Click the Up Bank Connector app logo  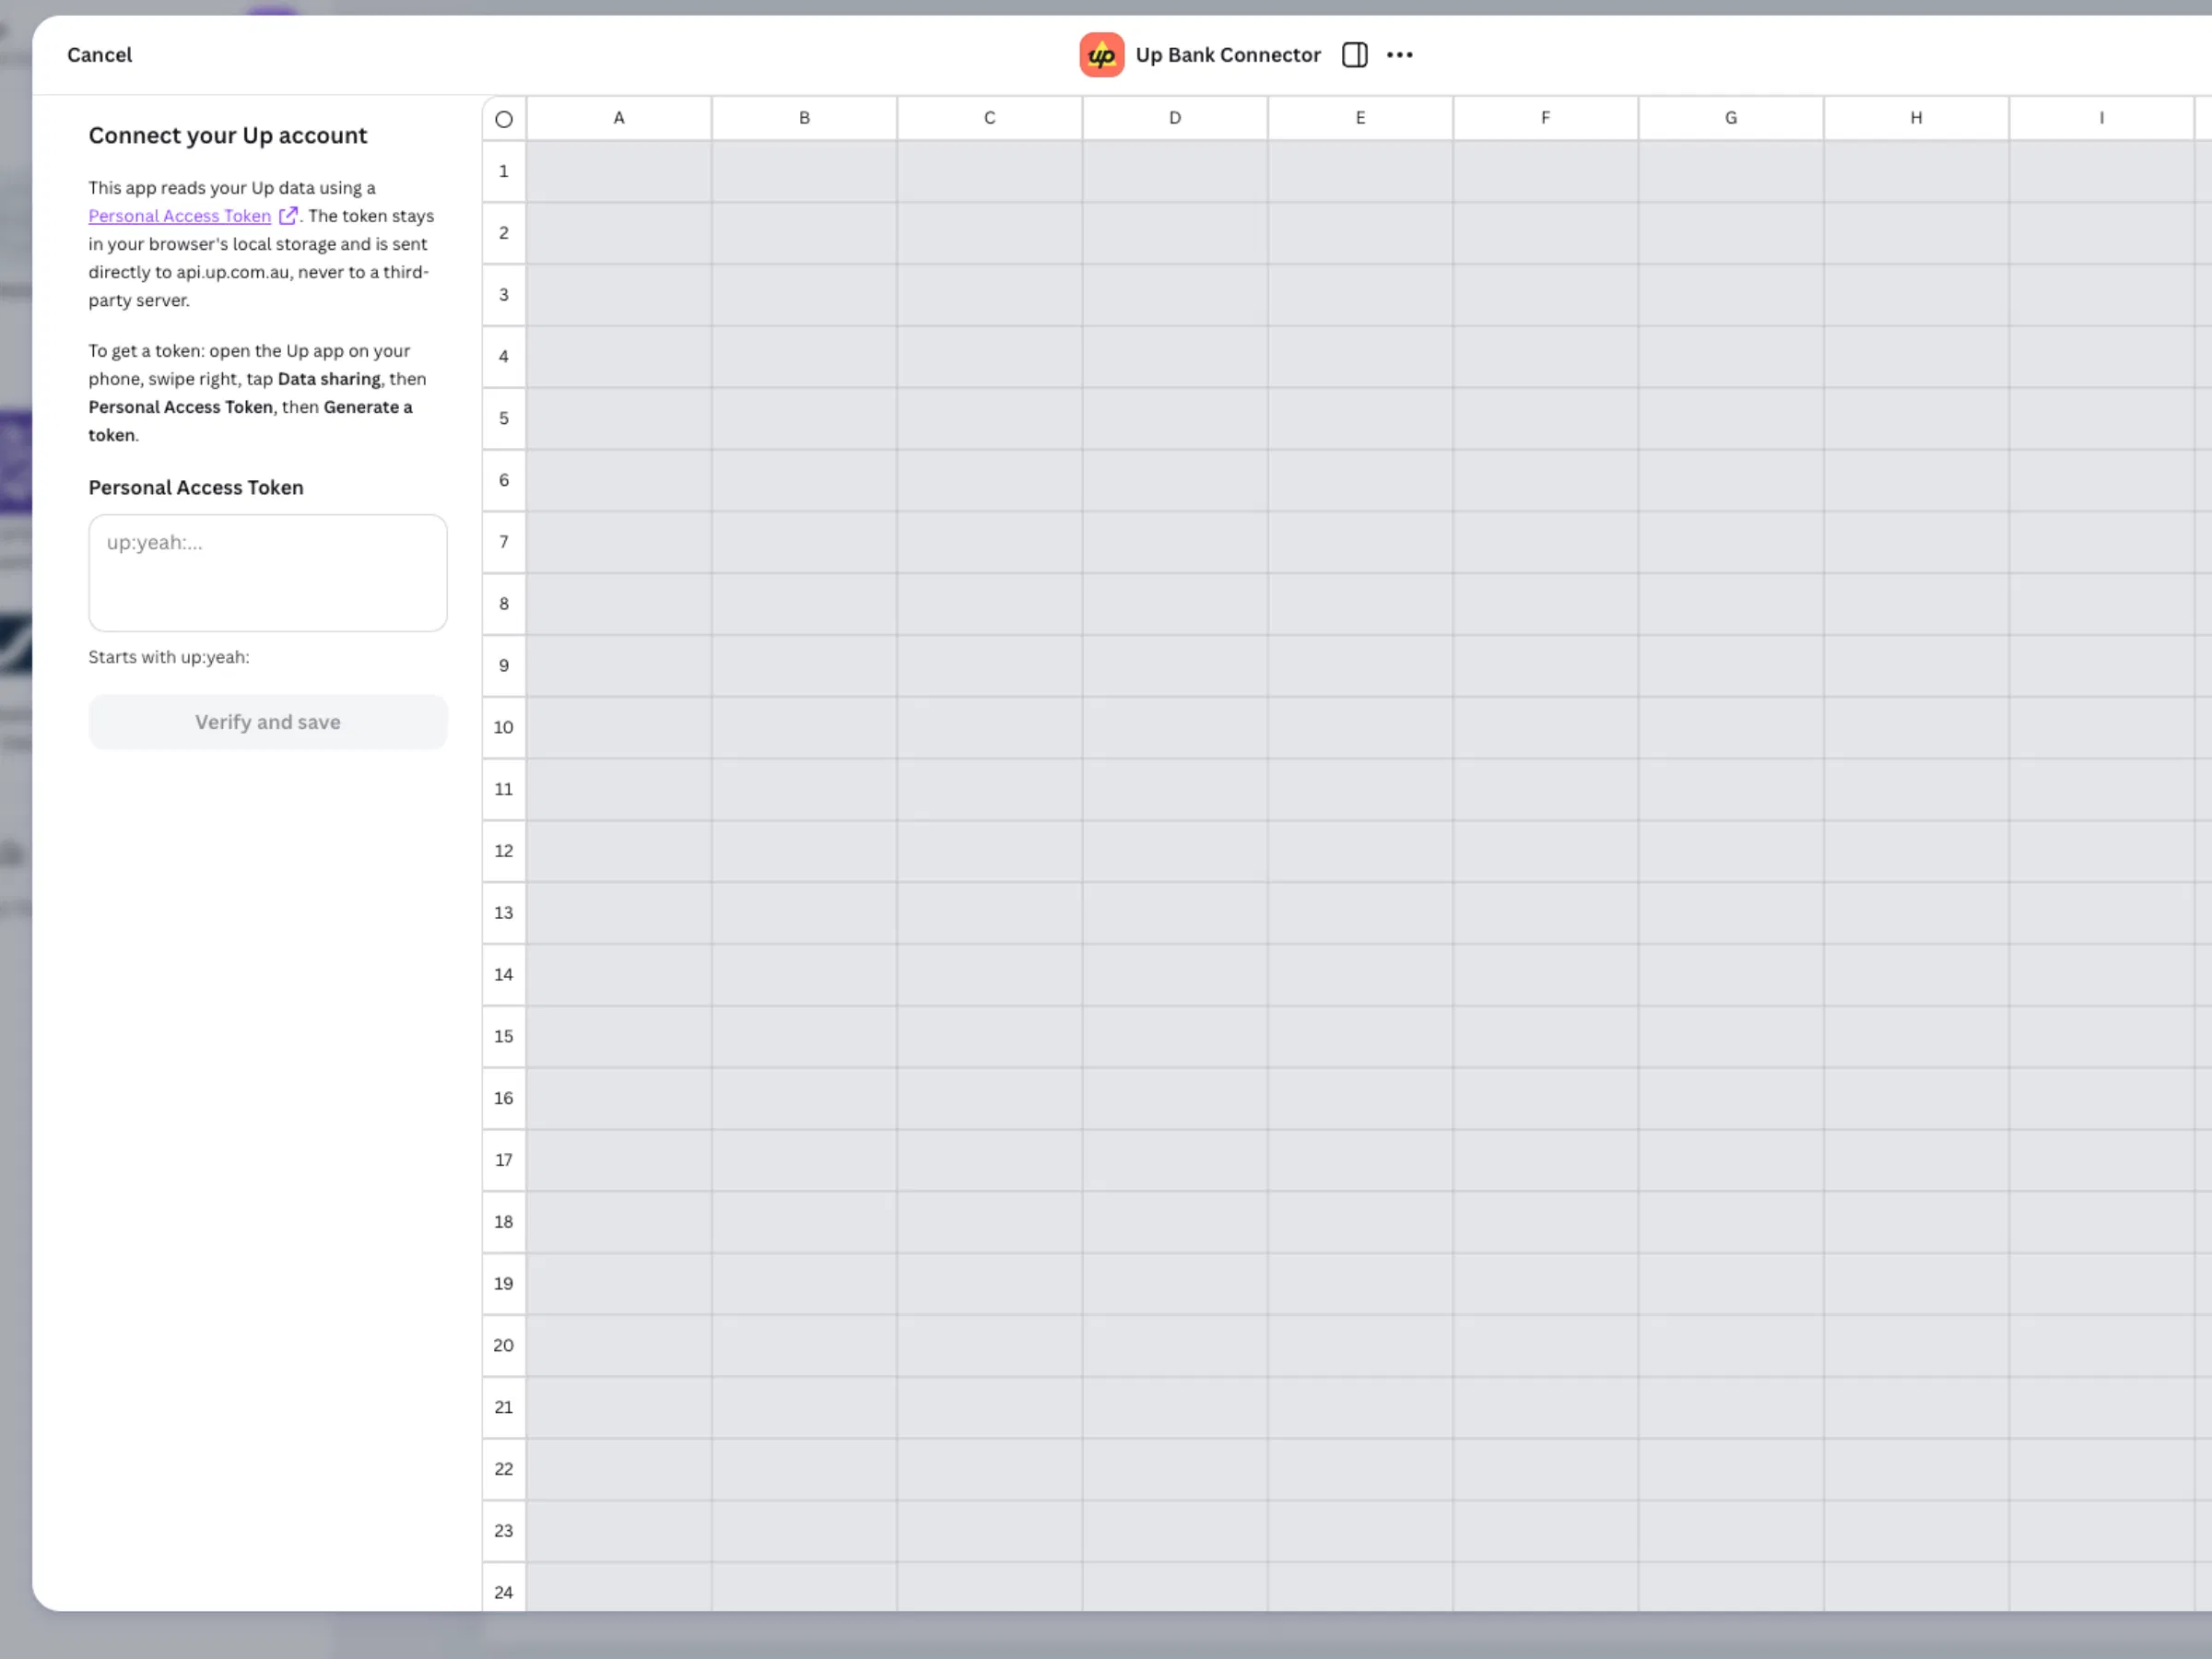[x=1101, y=55]
